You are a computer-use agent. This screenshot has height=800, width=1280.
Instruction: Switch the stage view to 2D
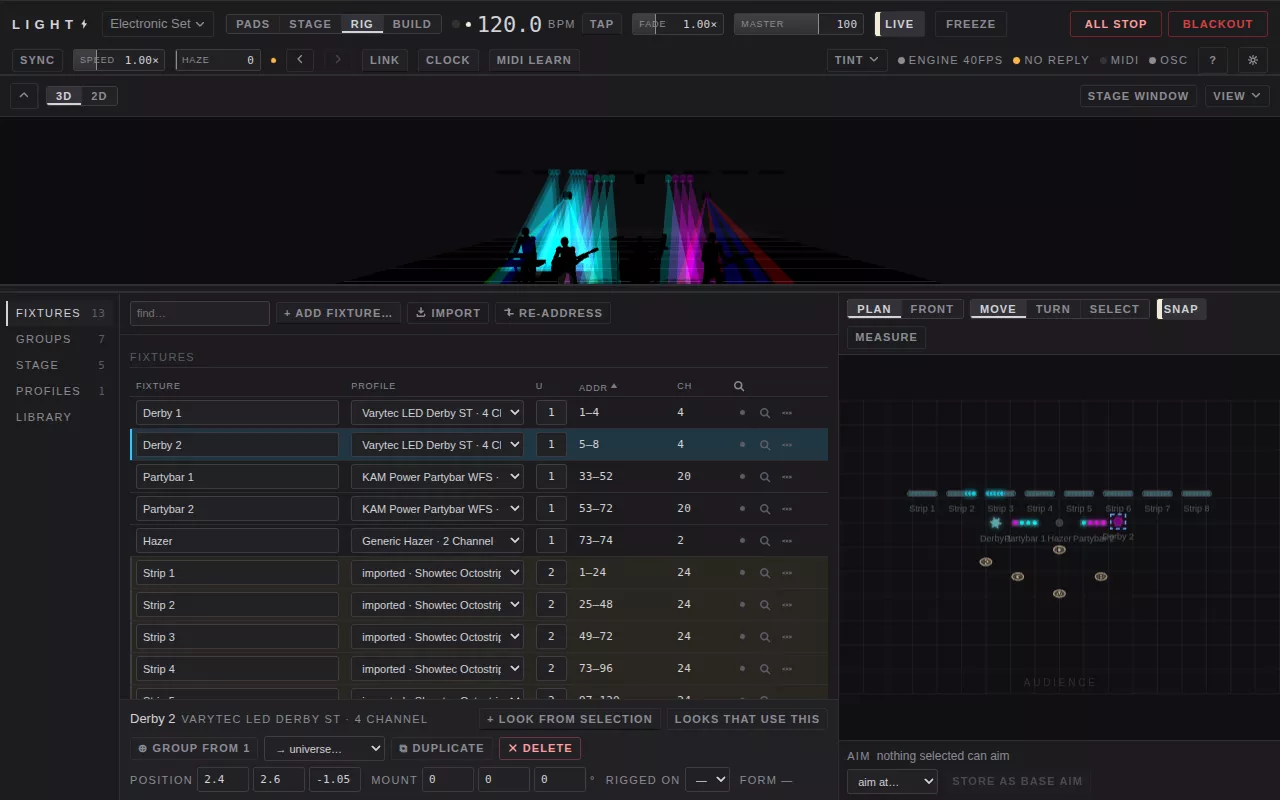point(99,96)
